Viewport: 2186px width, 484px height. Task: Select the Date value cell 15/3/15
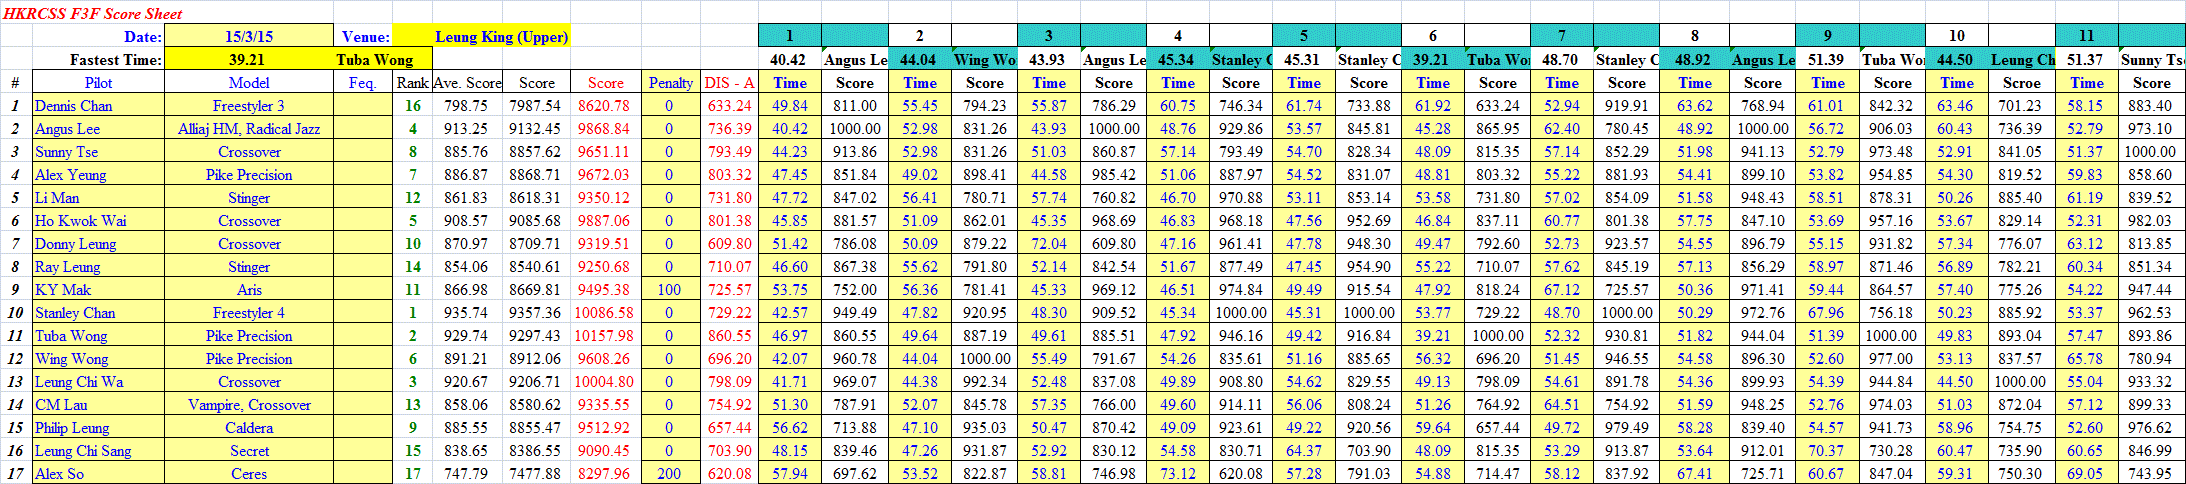click(x=248, y=37)
